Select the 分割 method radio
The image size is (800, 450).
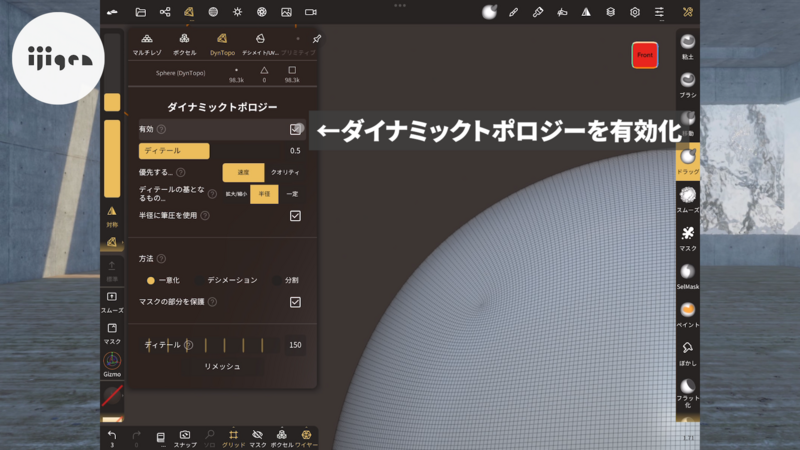[x=286, y=280]
